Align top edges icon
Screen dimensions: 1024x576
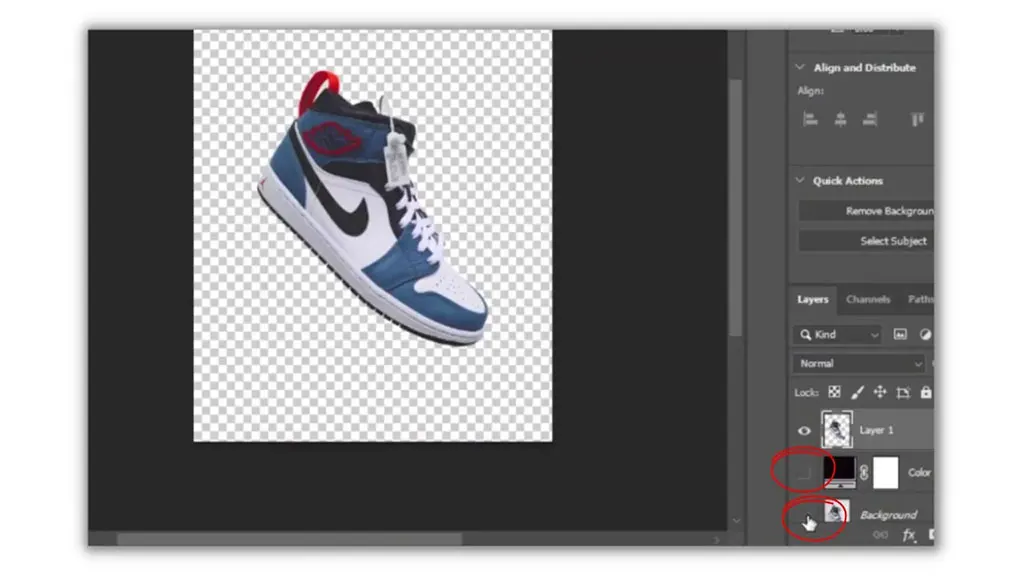point(917,119)
